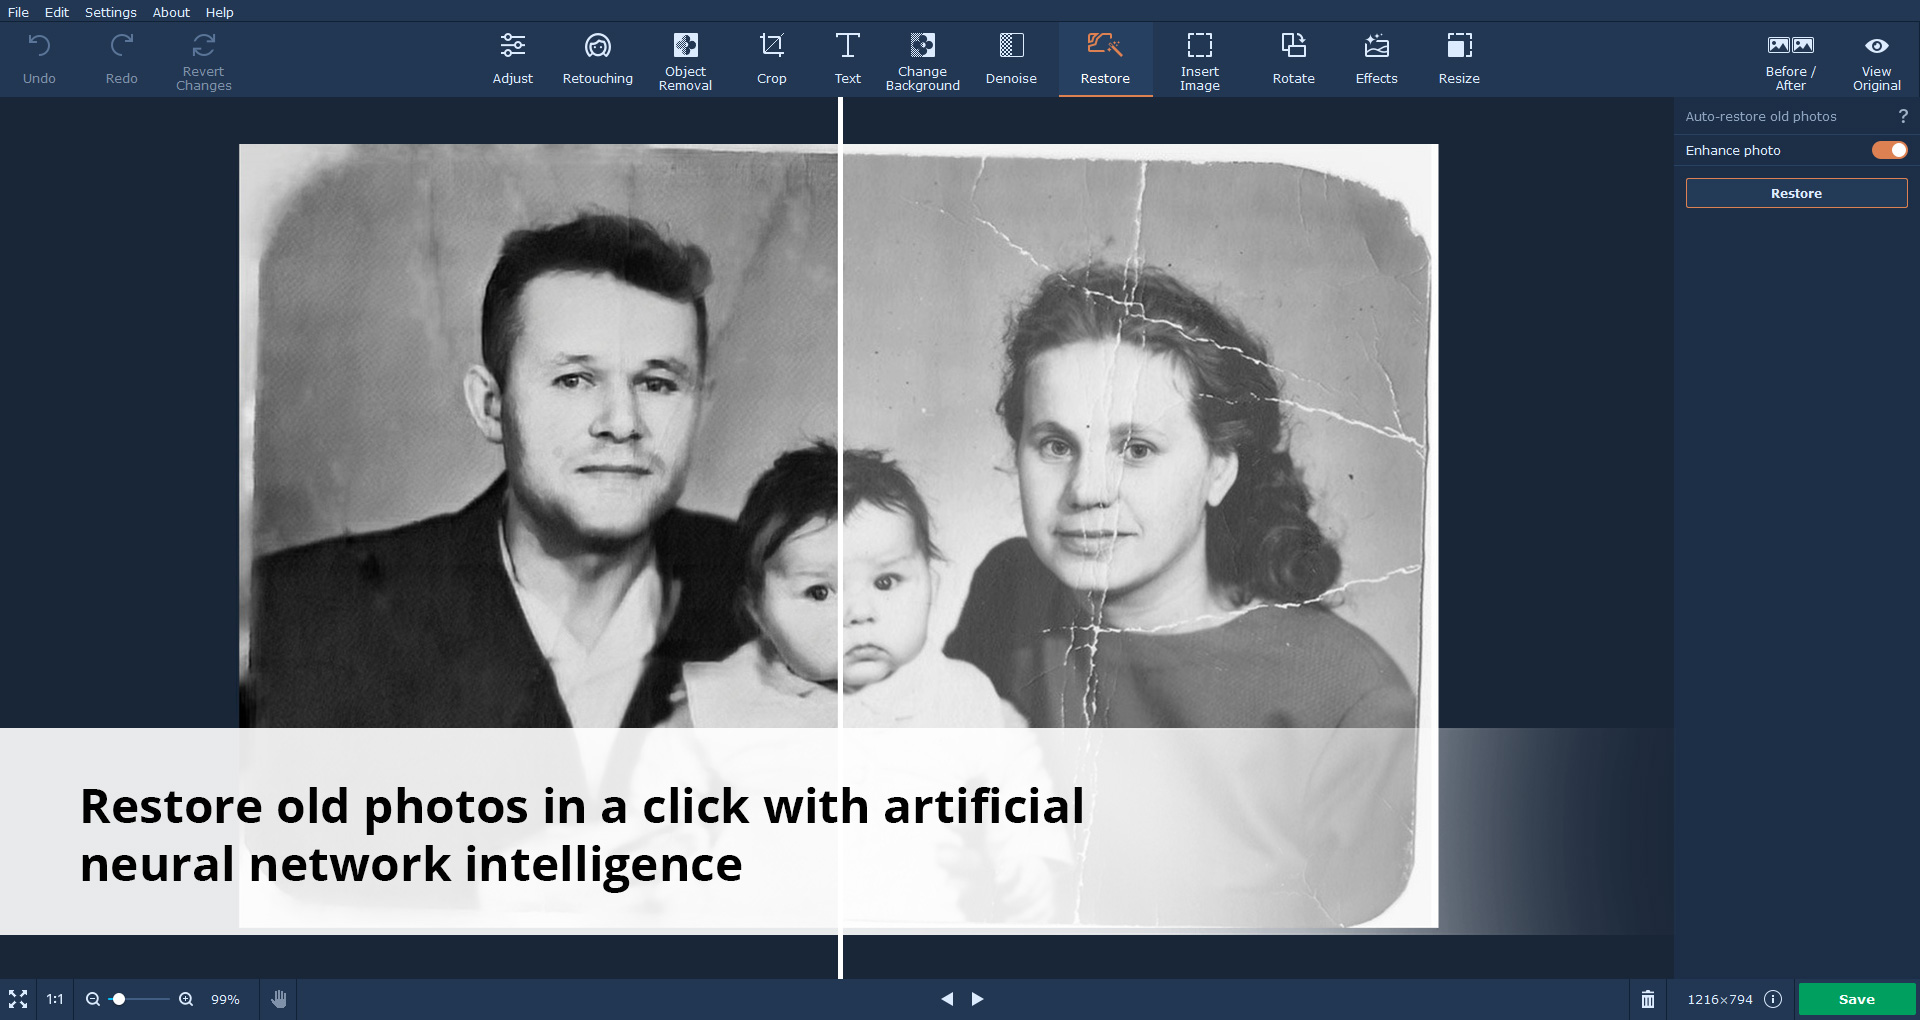This screenshot has width=1920, height=1020.
Task: Show image info next to 1216×794
Action: 1773,999
